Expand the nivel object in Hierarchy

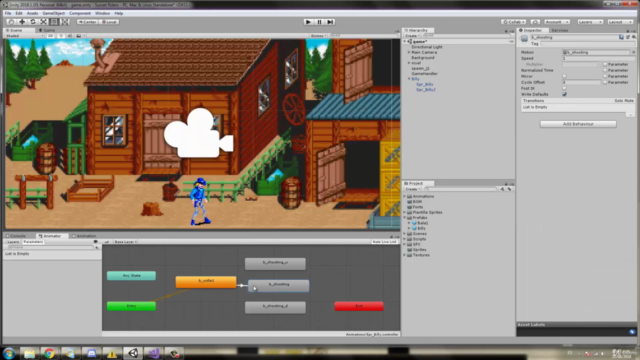coord(409,63)
